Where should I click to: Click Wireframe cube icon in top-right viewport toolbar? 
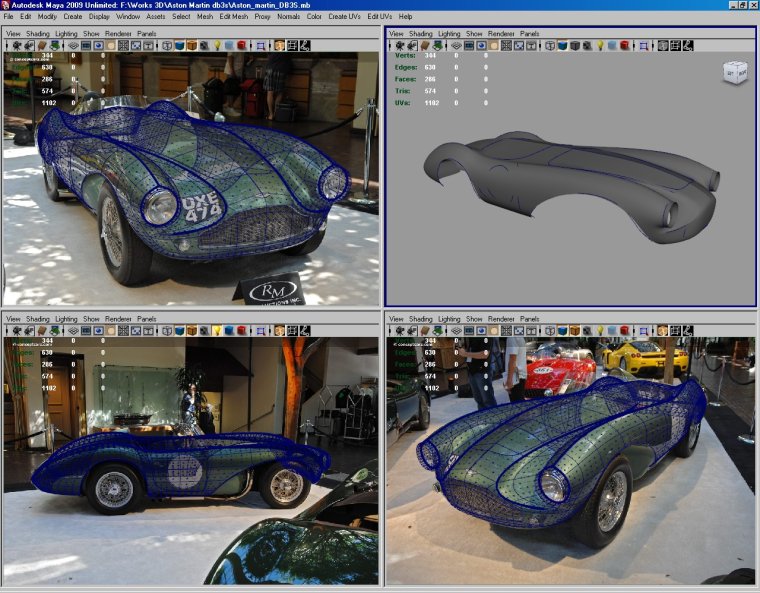pos(549,46)
